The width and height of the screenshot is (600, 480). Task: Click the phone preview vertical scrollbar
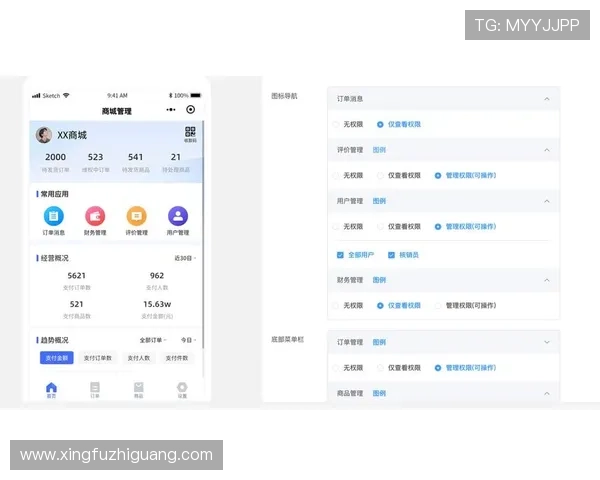click(203, 234)
